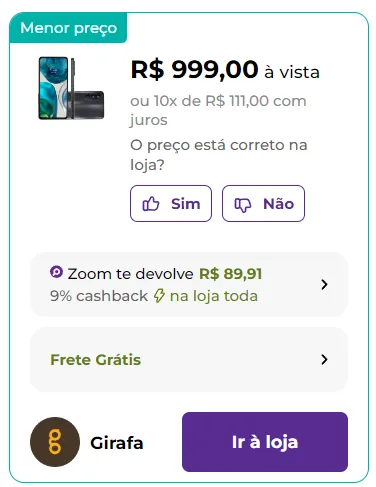Click the green lightning bolt cashback icon
Viewport: 376px width, 487px height.
(159, 296)
